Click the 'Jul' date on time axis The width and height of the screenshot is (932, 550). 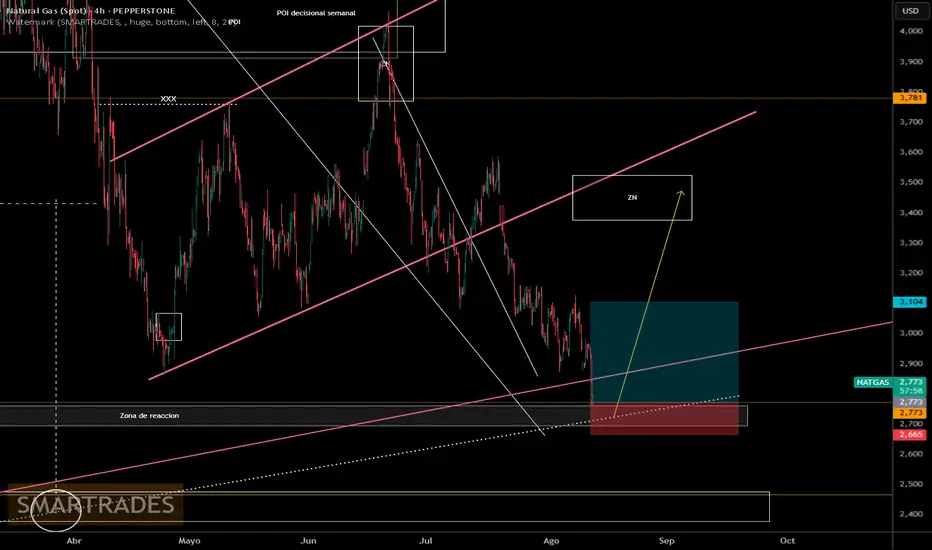(425, 540)
